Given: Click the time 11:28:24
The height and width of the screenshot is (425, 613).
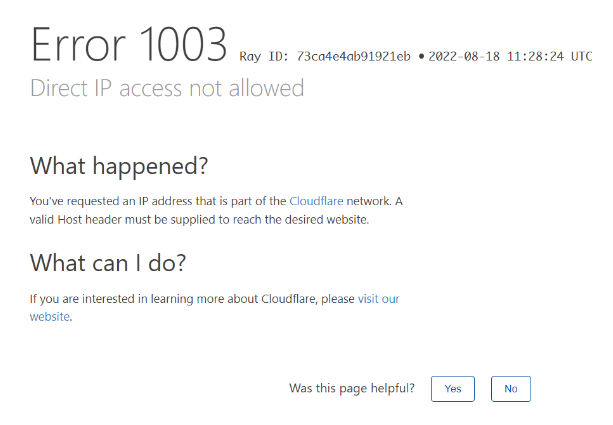Looking at the screenshot, I should click(538, 56).
